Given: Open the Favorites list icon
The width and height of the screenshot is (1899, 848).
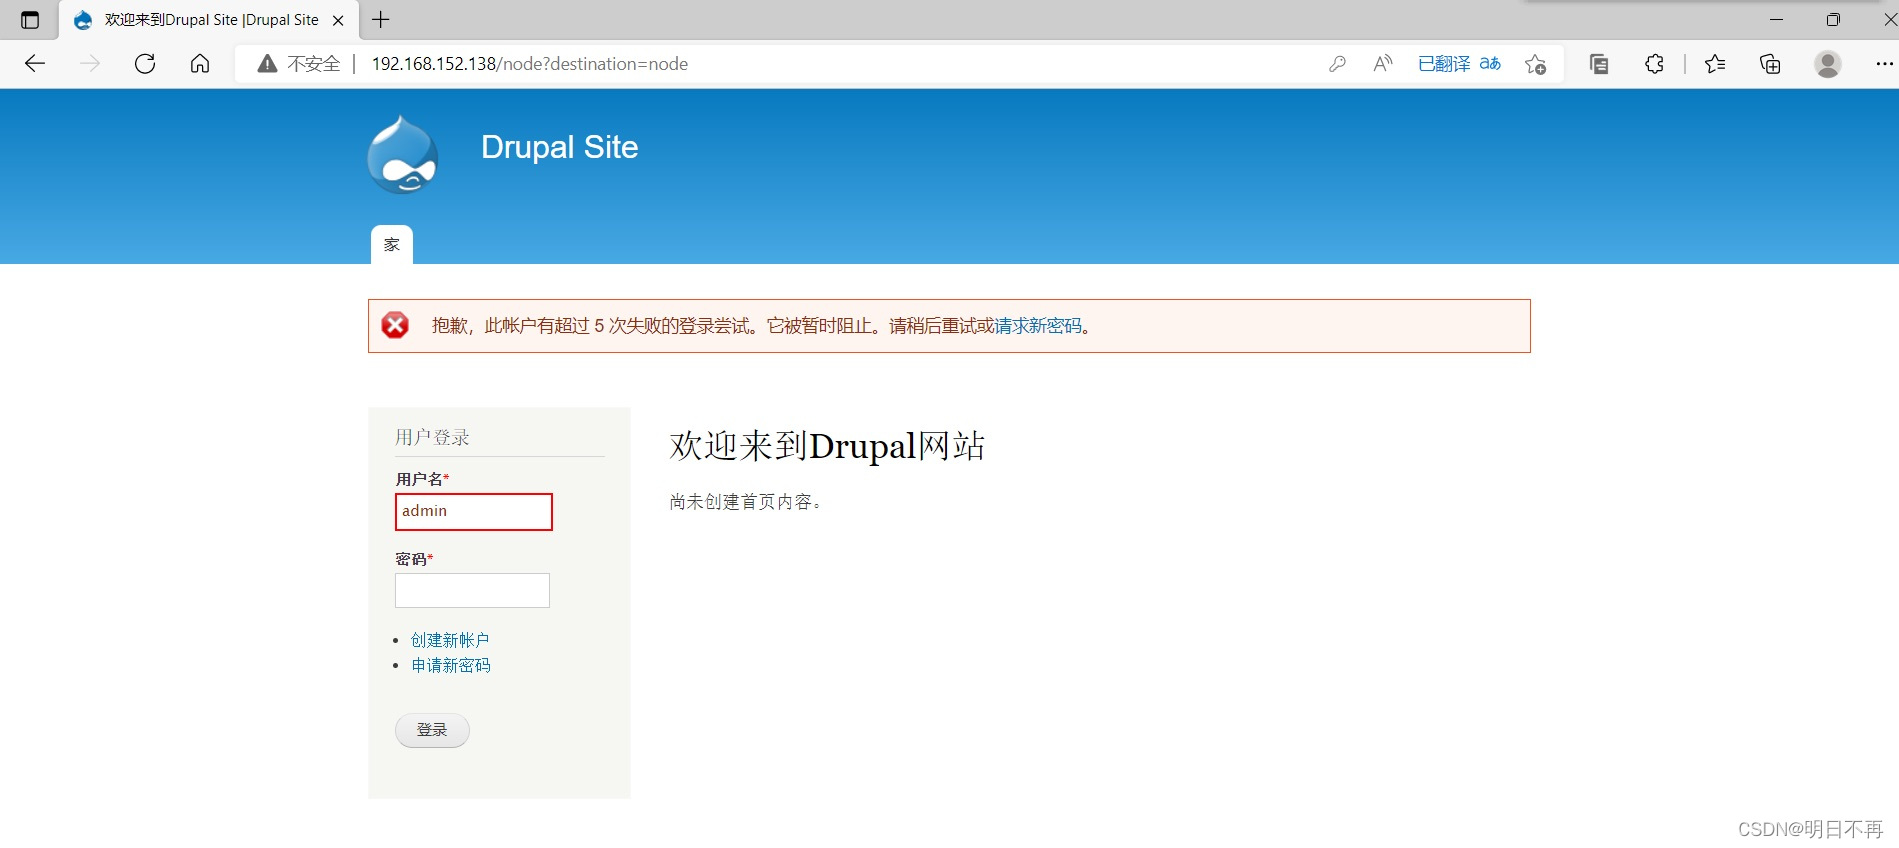Looking at the screenshot, I should tap(1715, 64).
